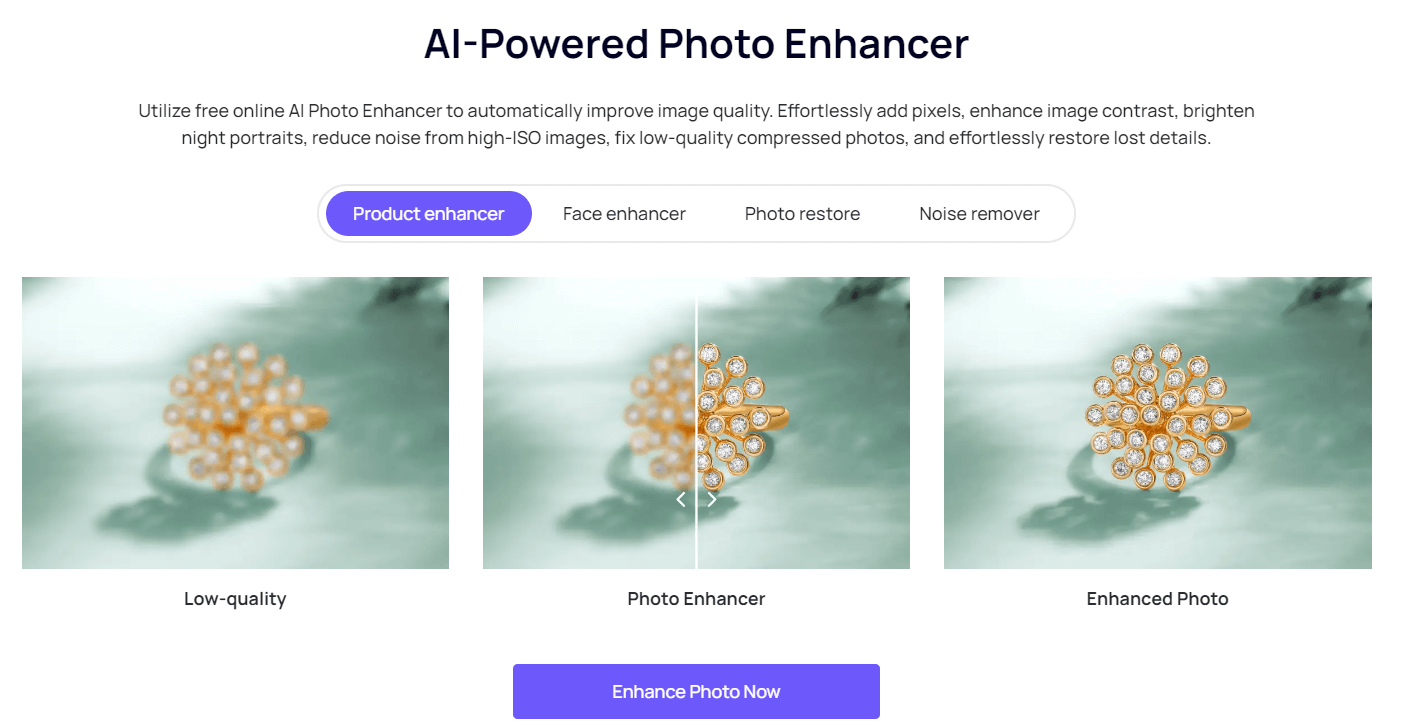Click the Enhance Photo Now button
Image resolution: width=1404 pixels, height=728 pixels.
click(x=696, y=691)
